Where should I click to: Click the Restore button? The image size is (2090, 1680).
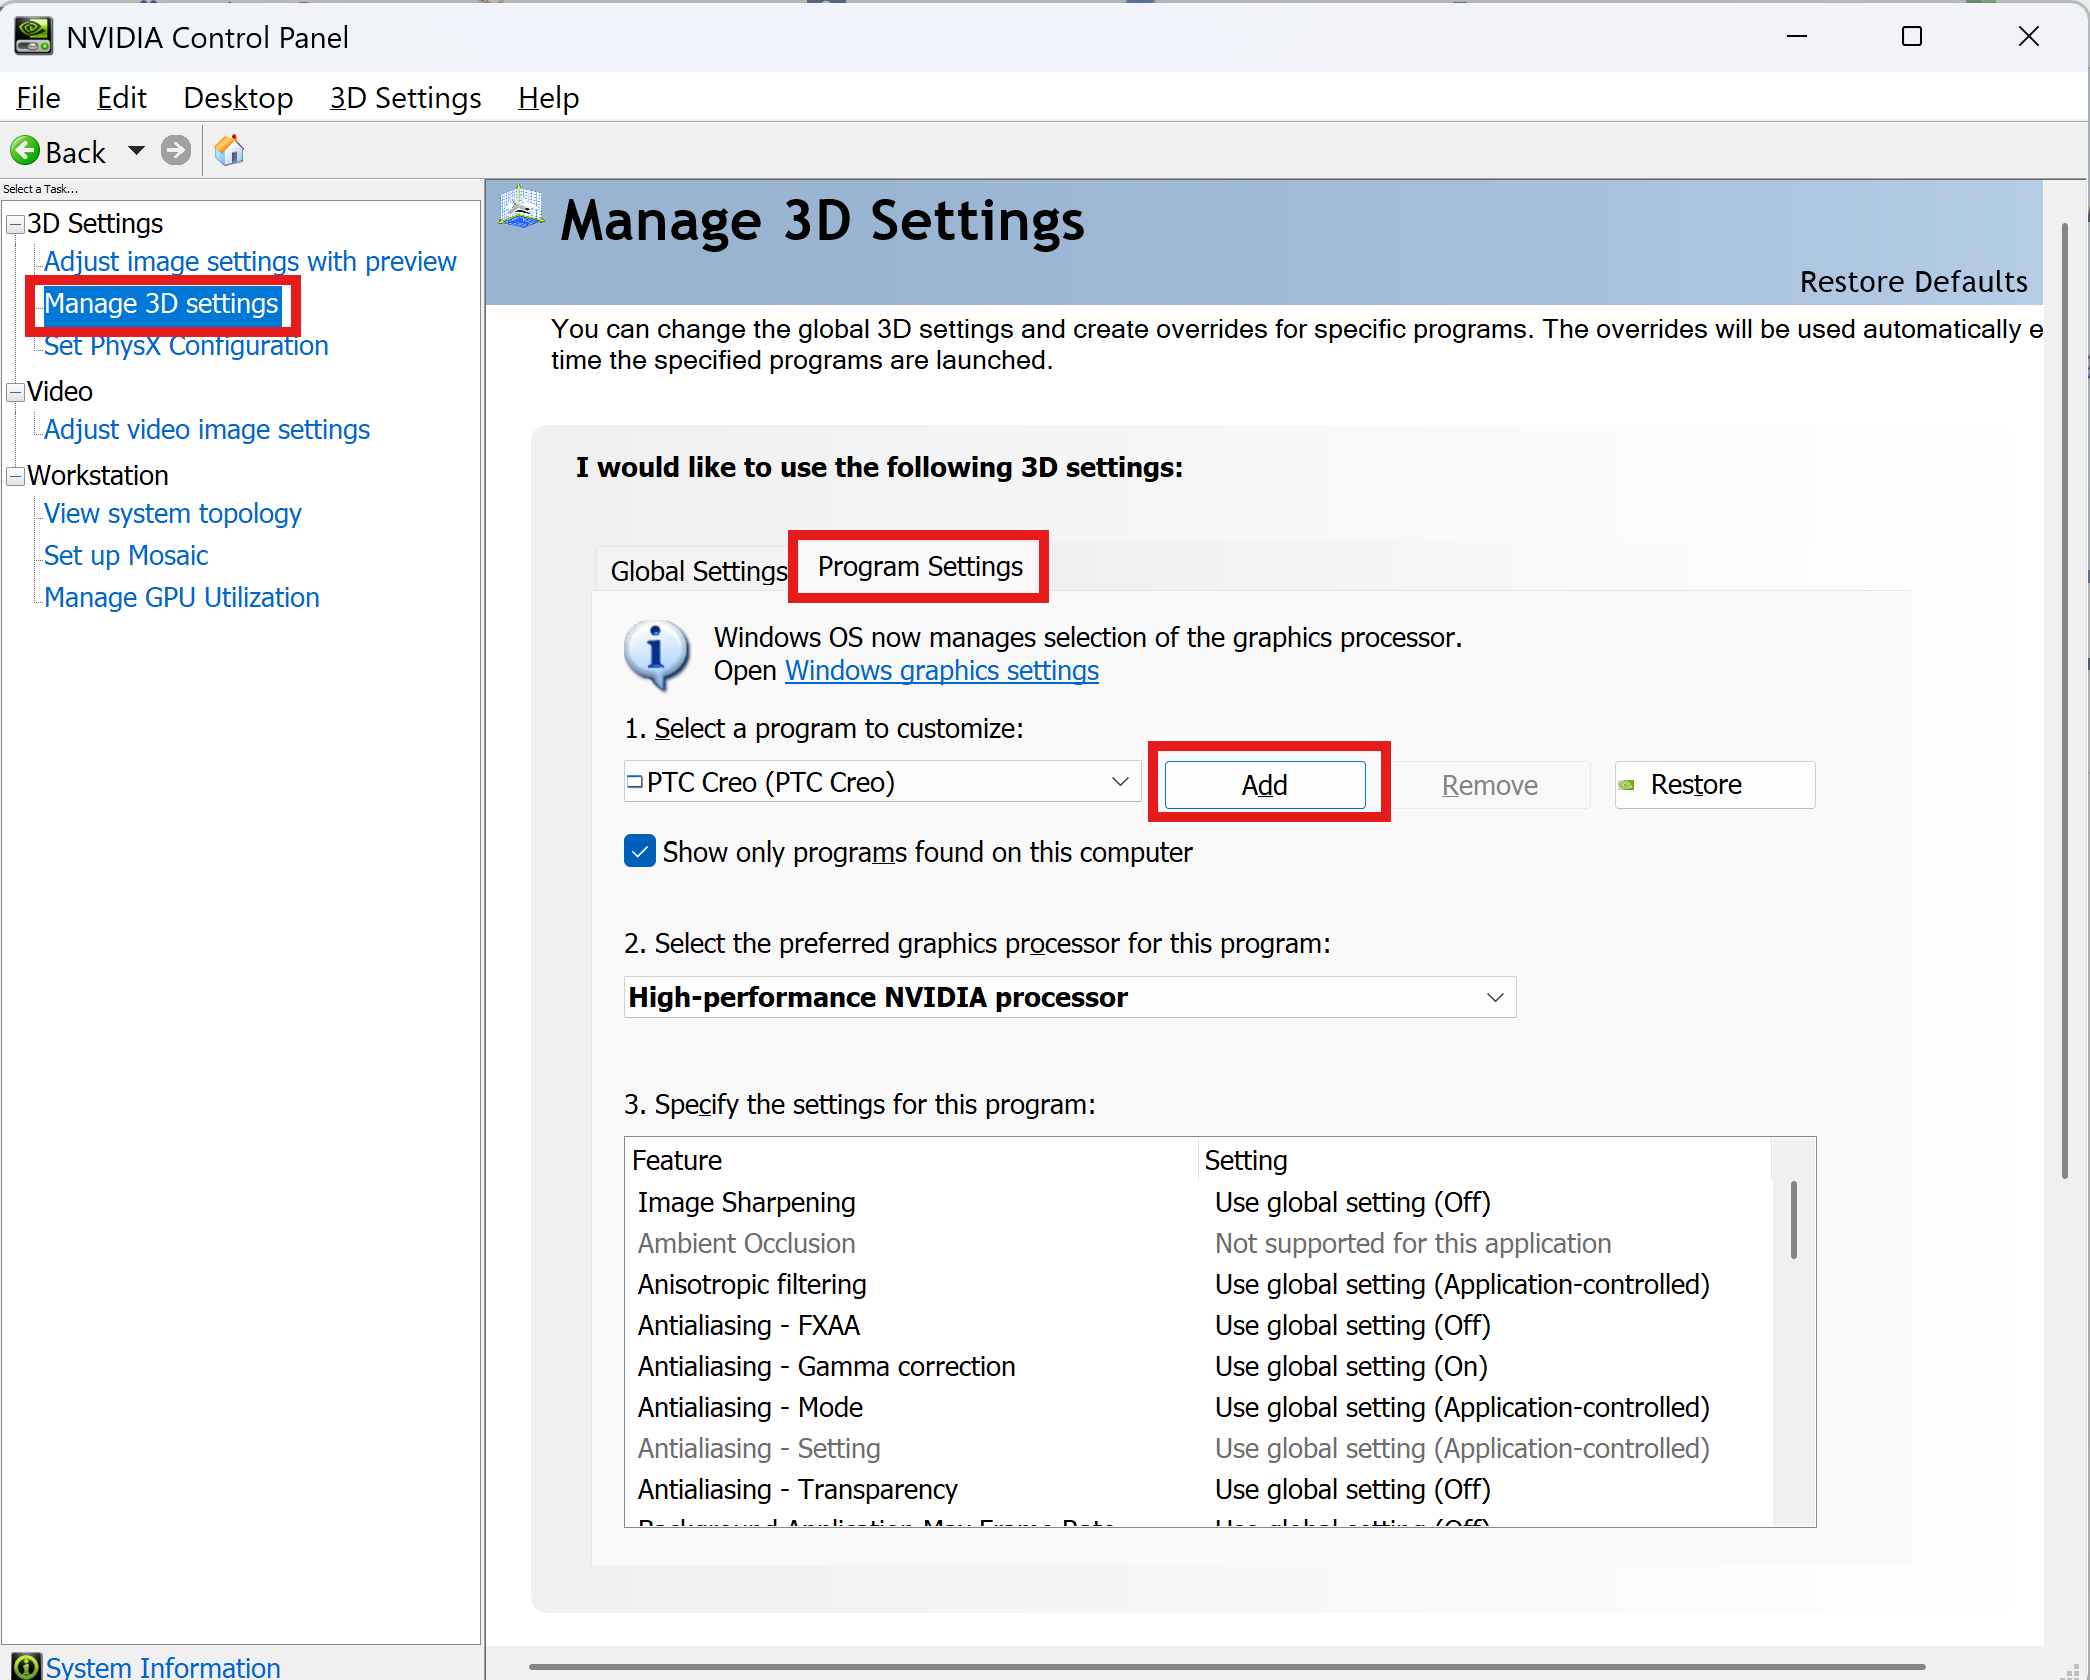1714,785
